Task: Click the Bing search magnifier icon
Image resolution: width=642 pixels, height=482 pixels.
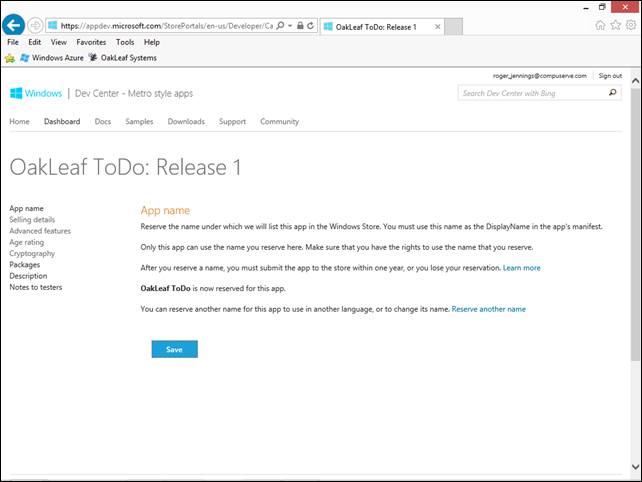Action: coord(613,93)
